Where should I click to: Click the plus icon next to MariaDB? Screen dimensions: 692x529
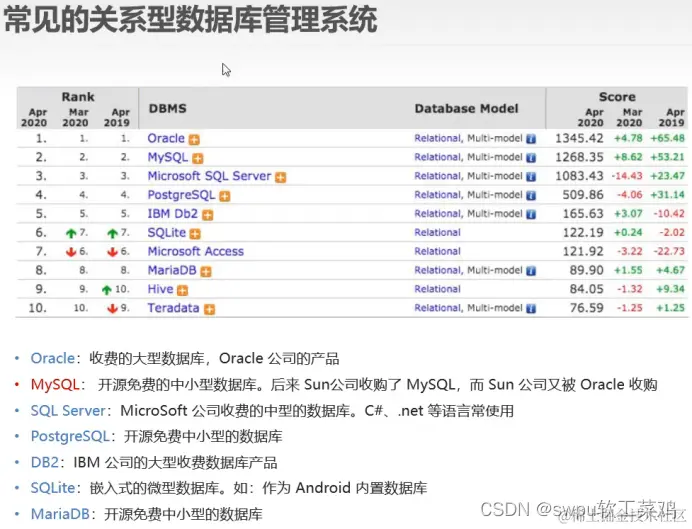click(206, 271)
